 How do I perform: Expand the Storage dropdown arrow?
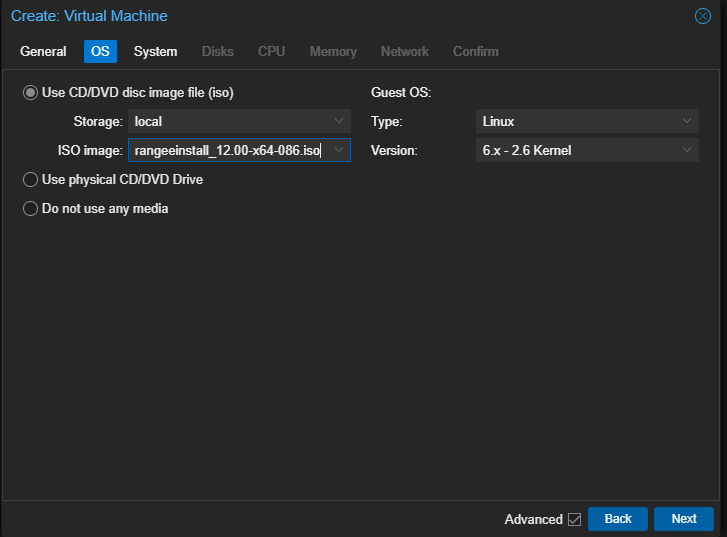click(339, 121)
